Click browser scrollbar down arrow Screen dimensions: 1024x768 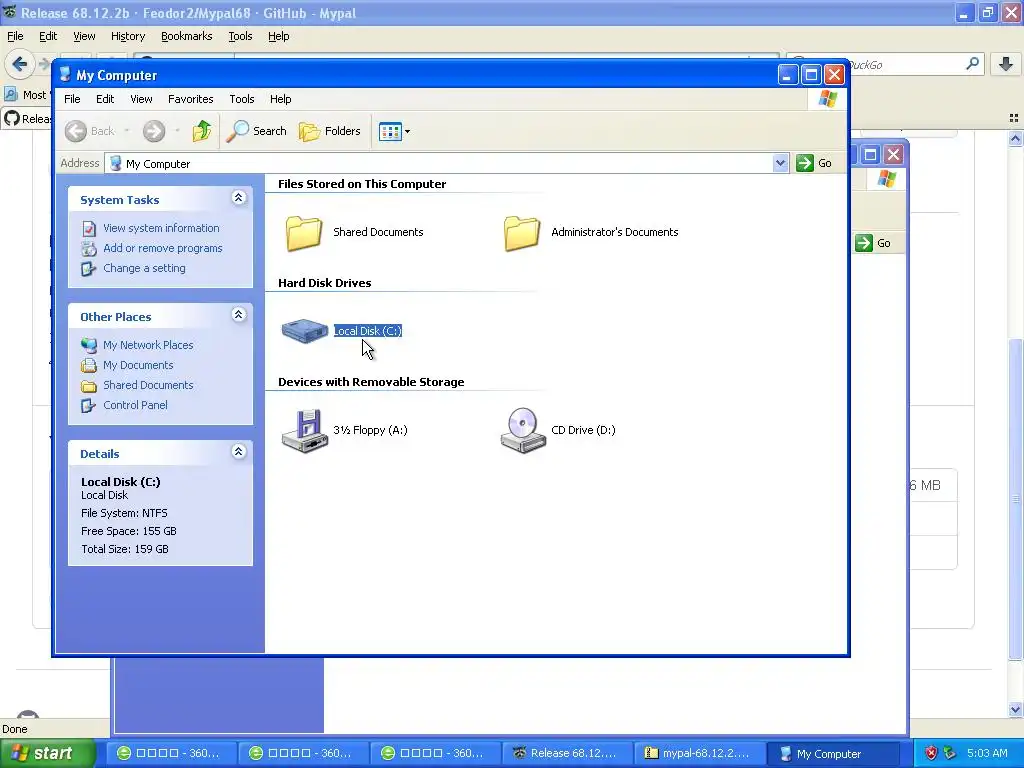tap(1015, 709)
